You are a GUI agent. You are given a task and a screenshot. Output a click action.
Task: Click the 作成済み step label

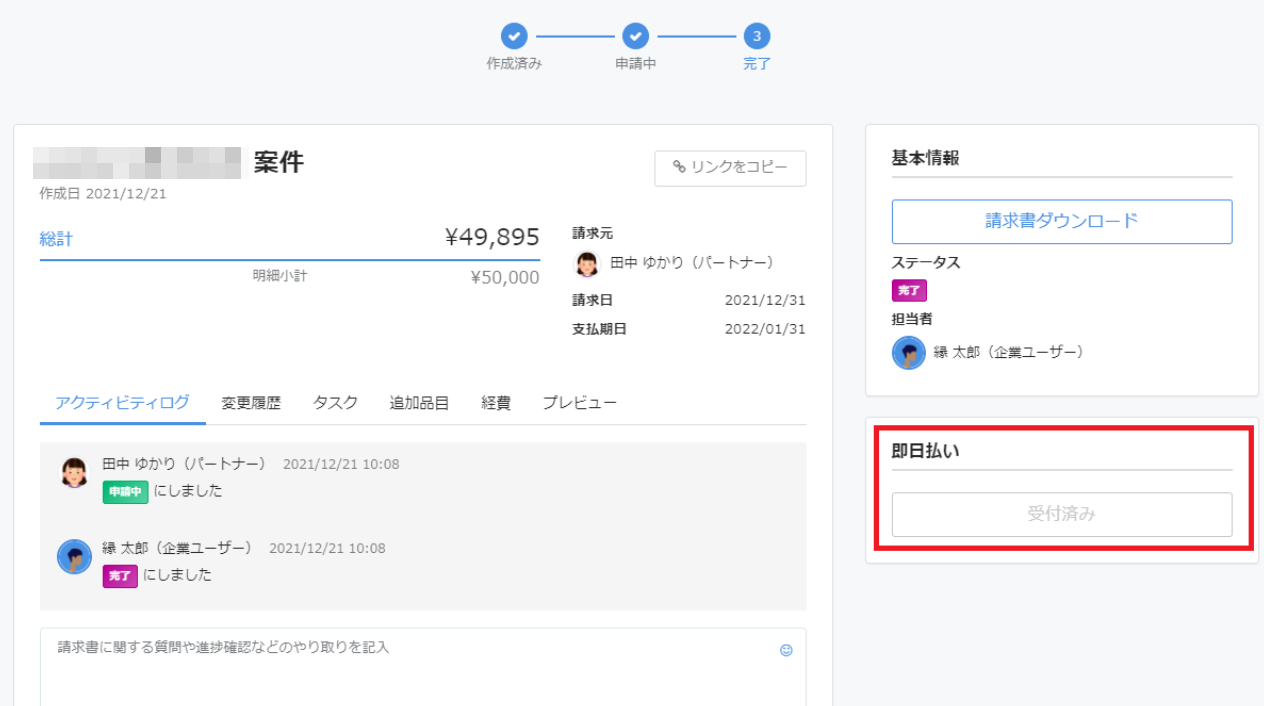coord(514,64)
